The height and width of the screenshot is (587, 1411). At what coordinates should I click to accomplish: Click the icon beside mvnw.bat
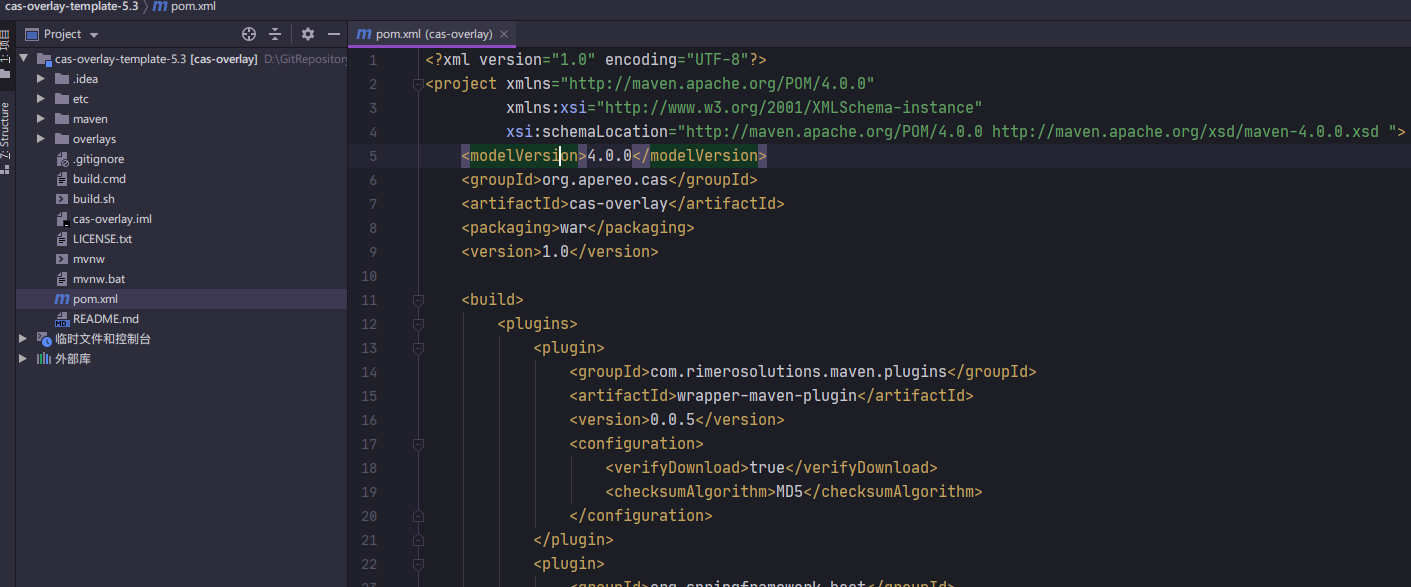click(x=62, y=279)
